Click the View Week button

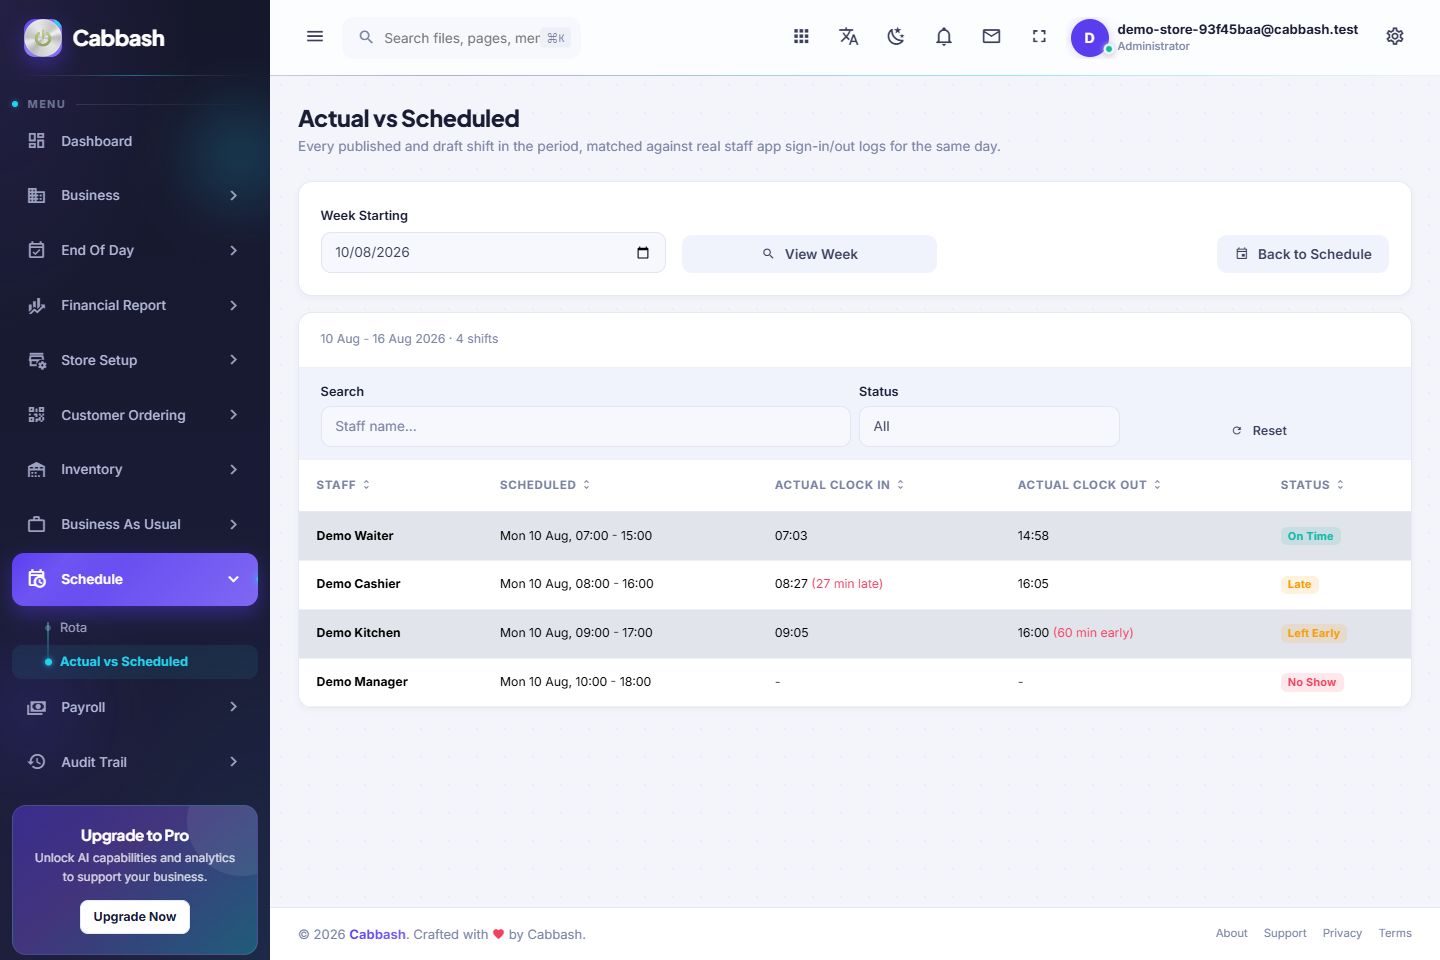(809, 254)
